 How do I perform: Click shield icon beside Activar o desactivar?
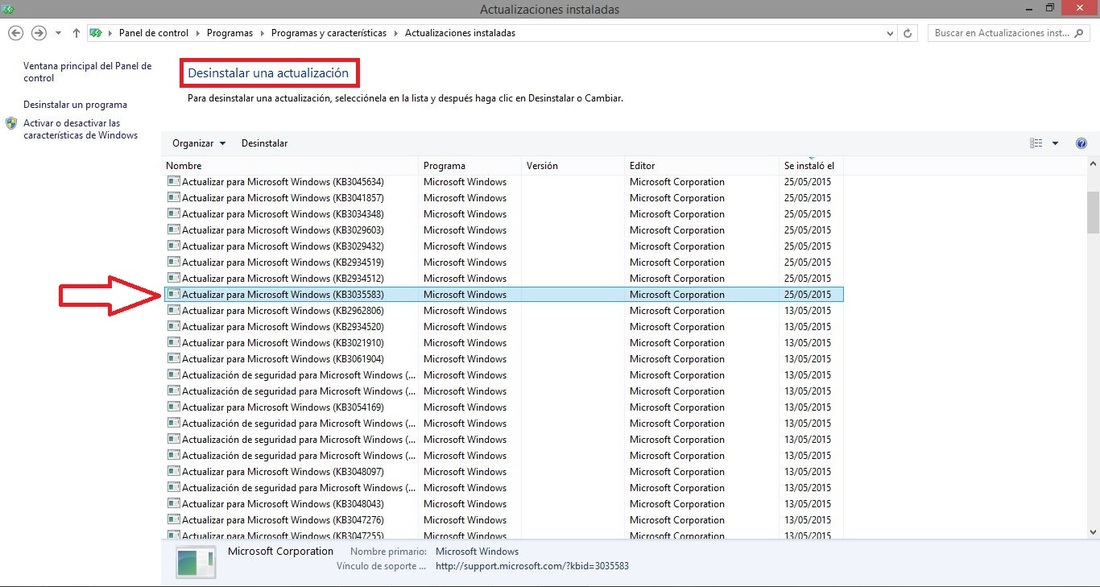[11, 123]
